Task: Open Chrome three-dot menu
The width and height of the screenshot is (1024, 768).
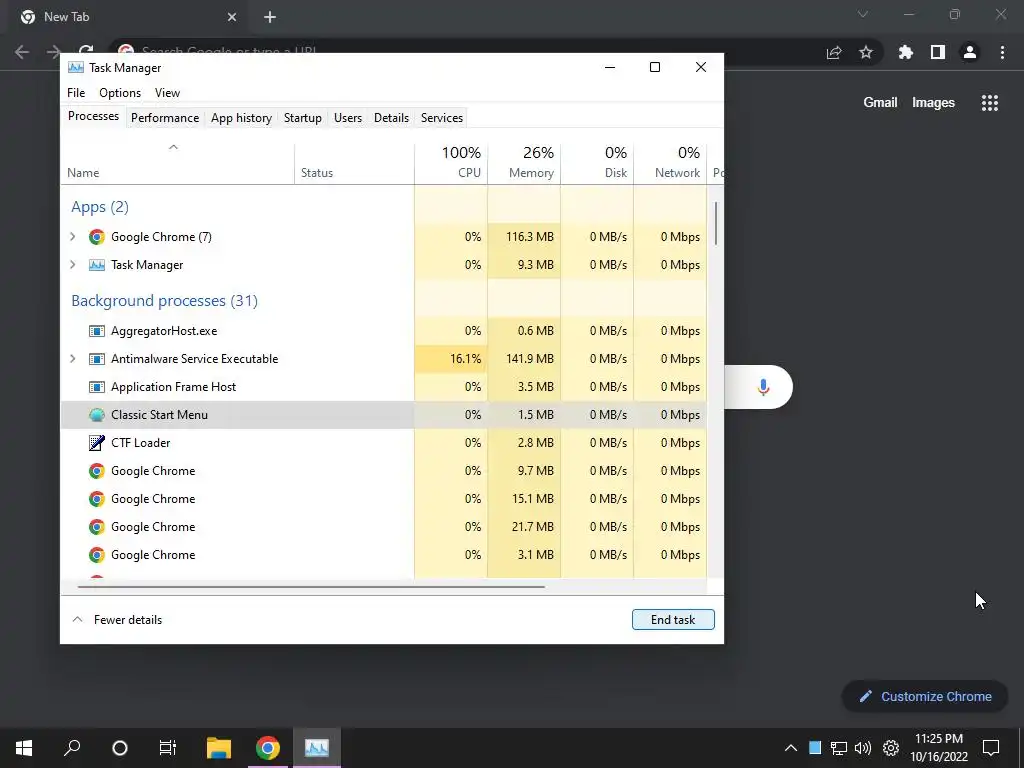Action: click(x=1002, y=52)
